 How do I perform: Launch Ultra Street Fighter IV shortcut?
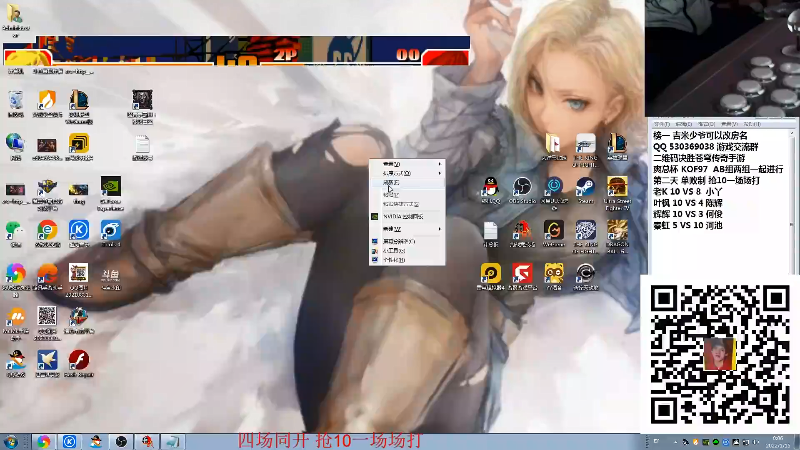(x=617, y=193)
